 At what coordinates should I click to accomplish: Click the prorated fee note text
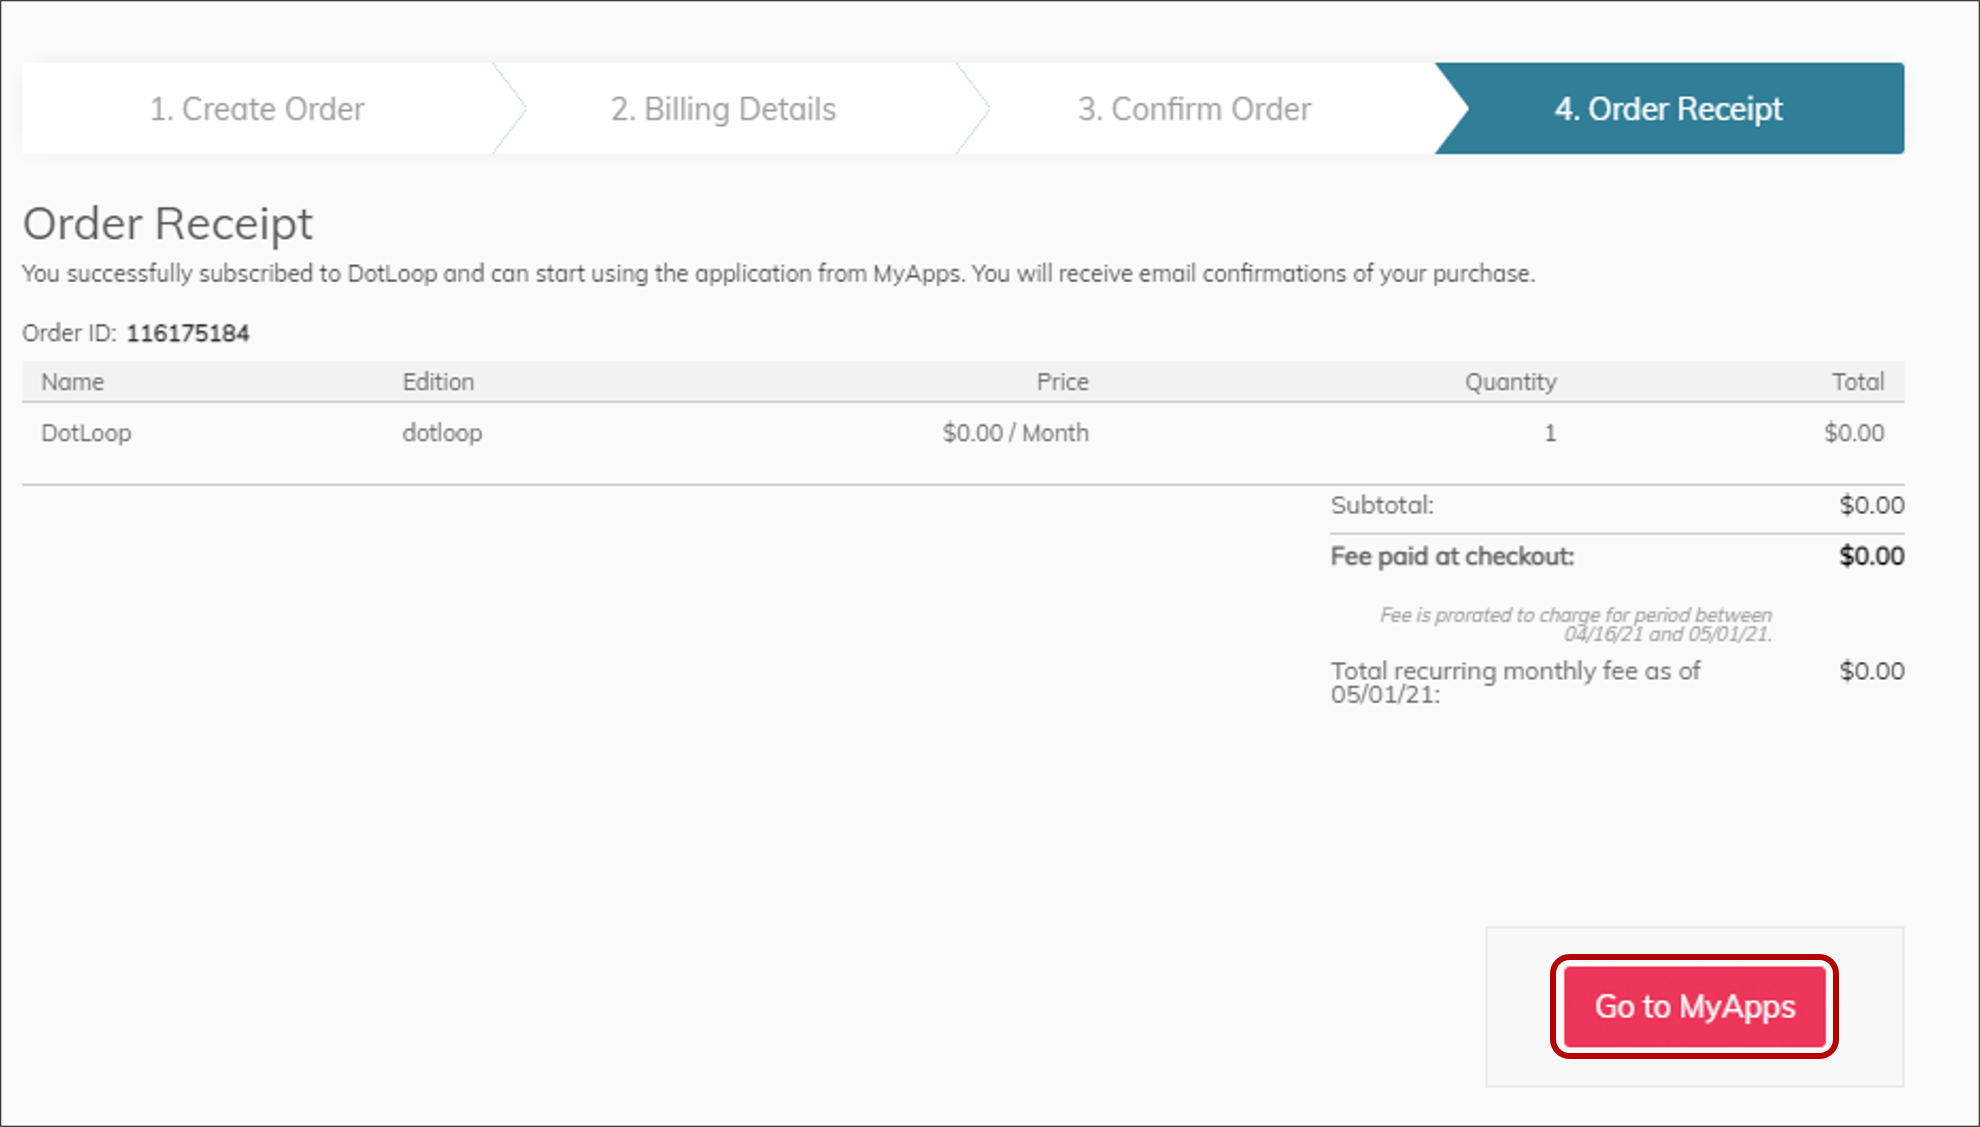click(1576, 624)
